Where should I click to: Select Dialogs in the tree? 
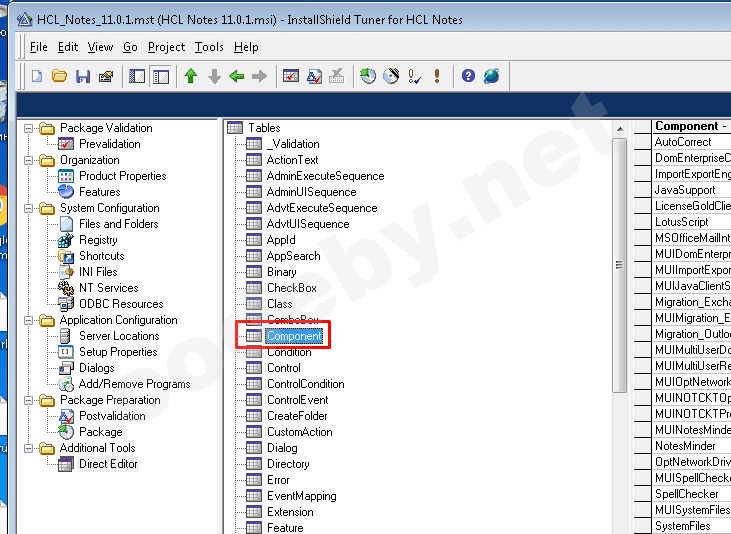point(97,368)
